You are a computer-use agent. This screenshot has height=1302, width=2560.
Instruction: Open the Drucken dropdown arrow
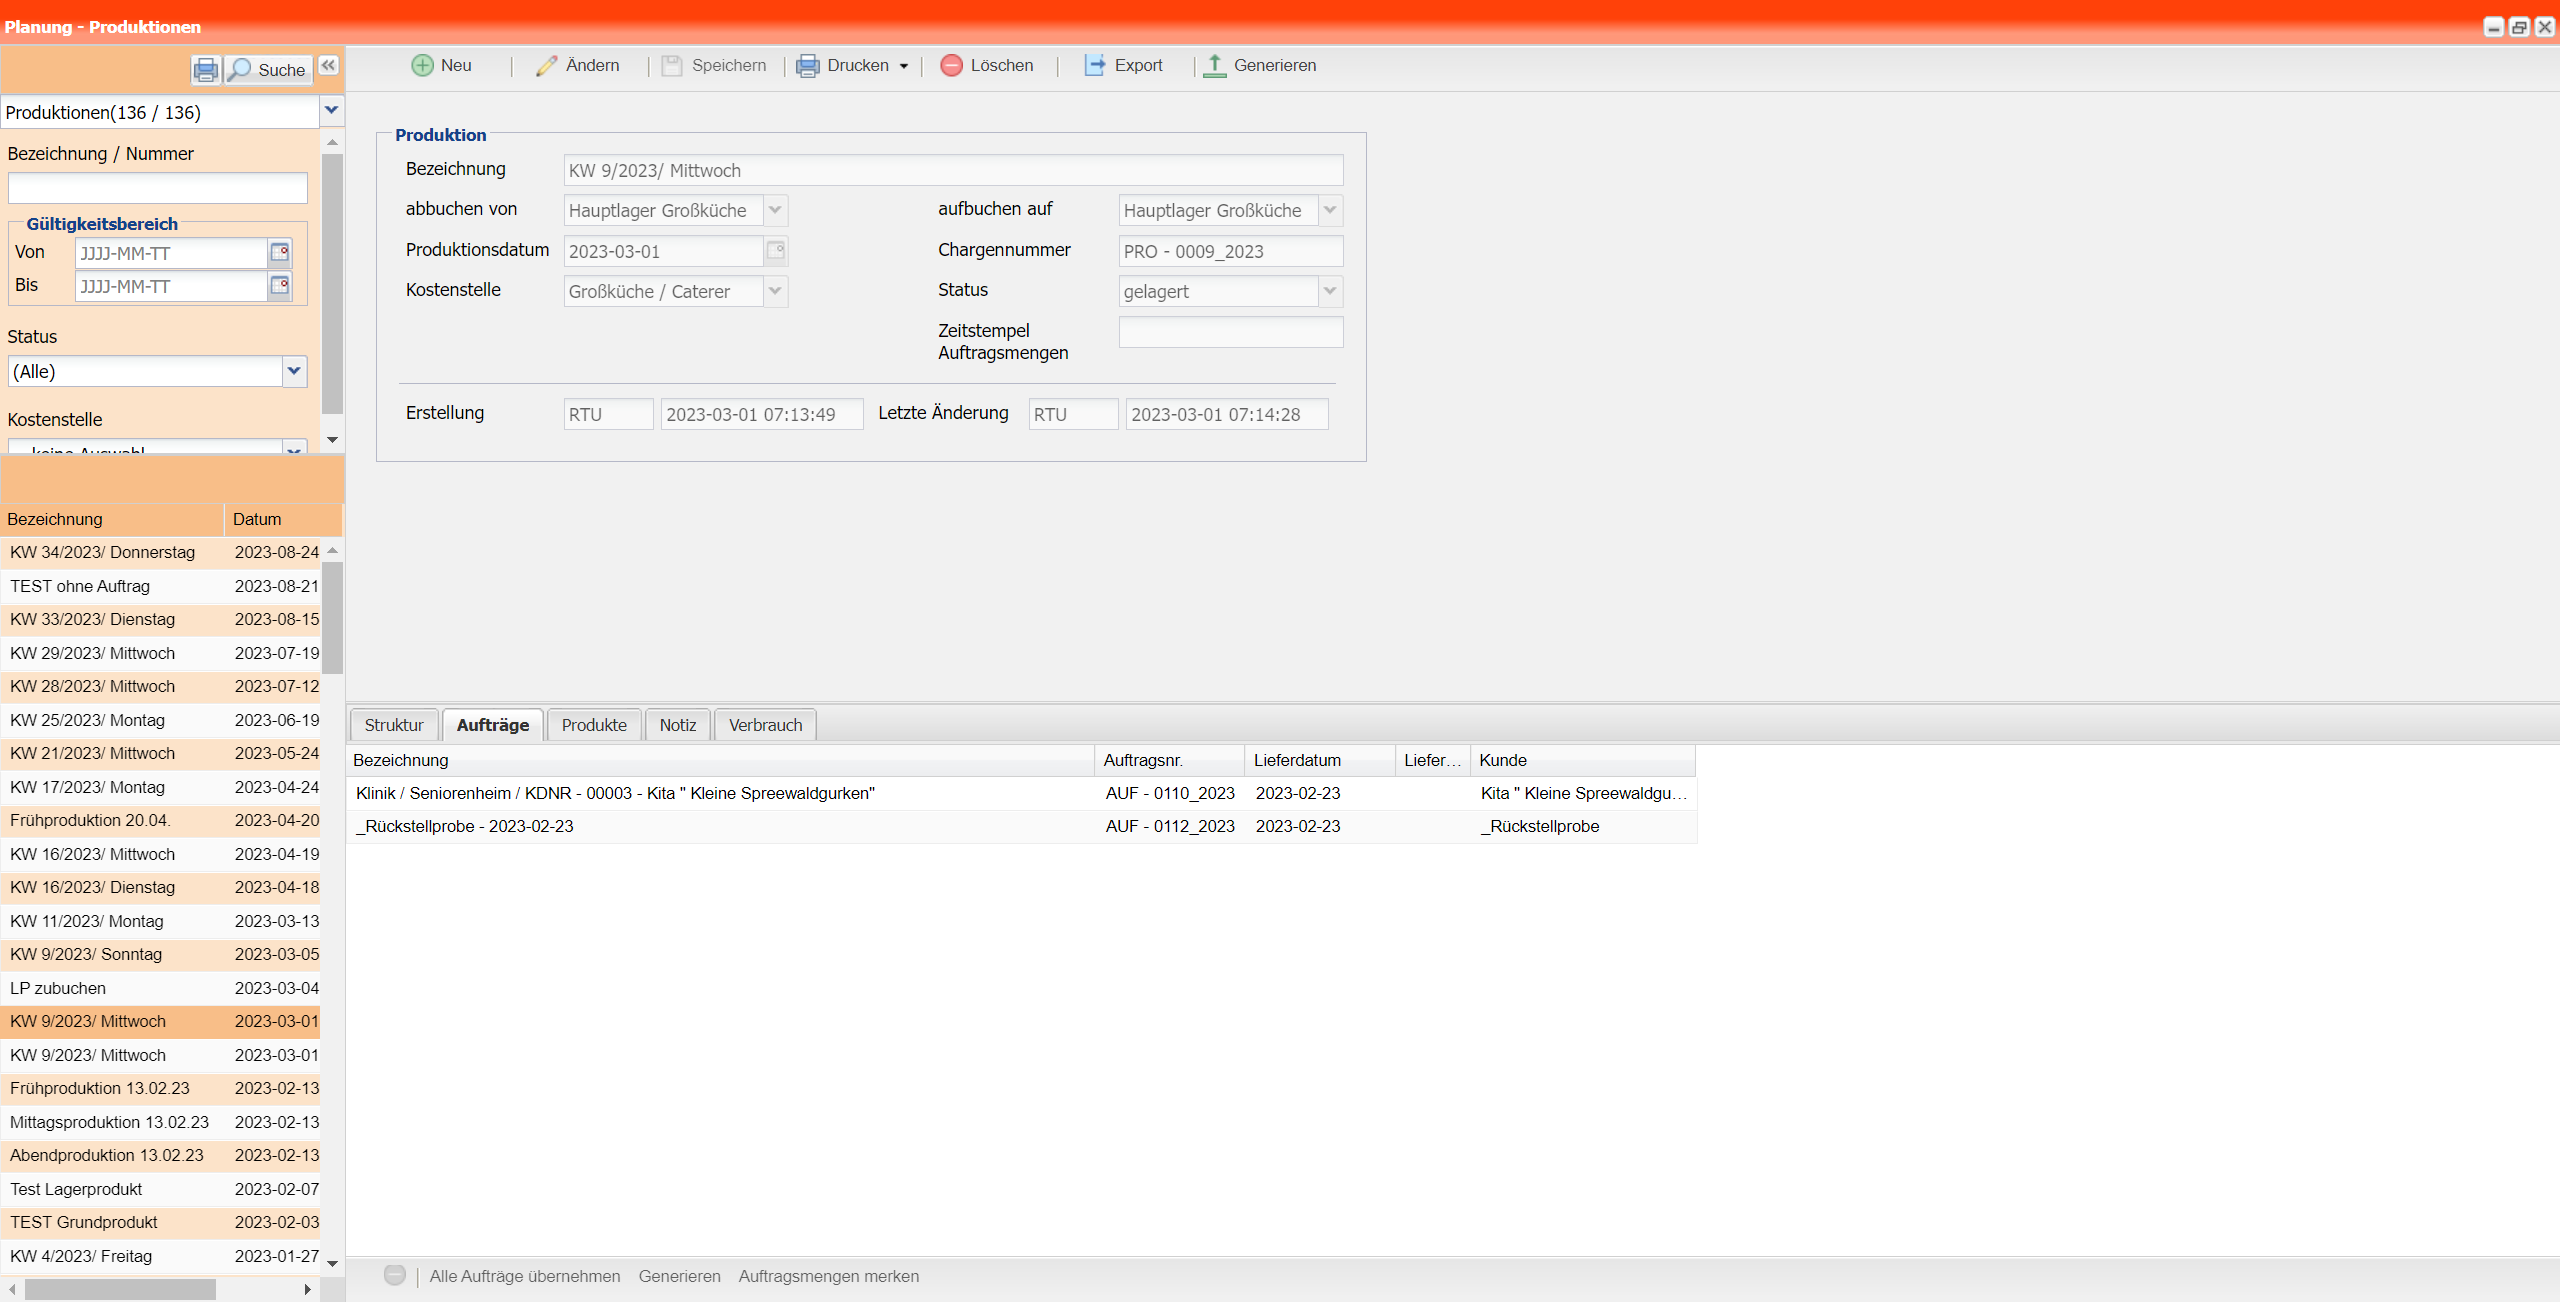[x=904, y=67]
